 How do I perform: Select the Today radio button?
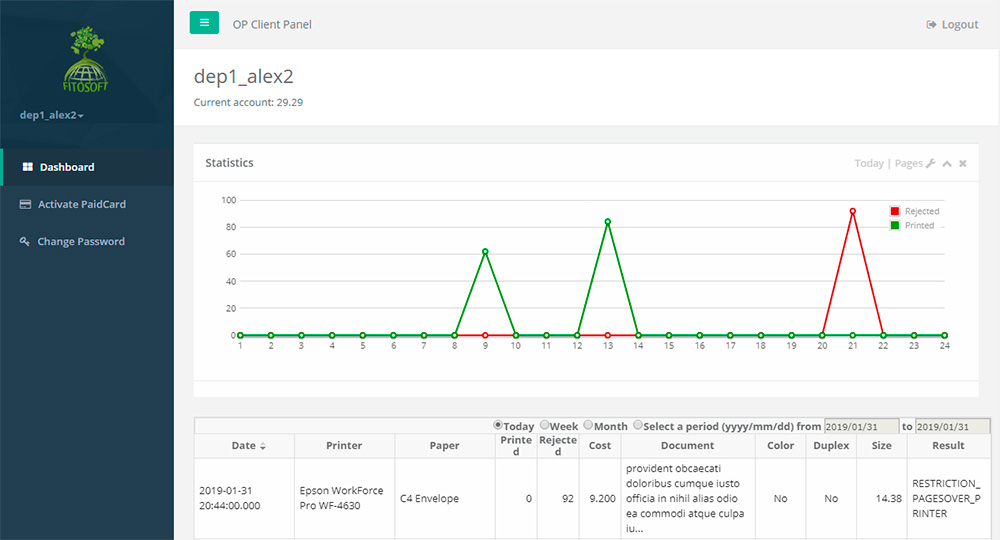click(498, 425)
